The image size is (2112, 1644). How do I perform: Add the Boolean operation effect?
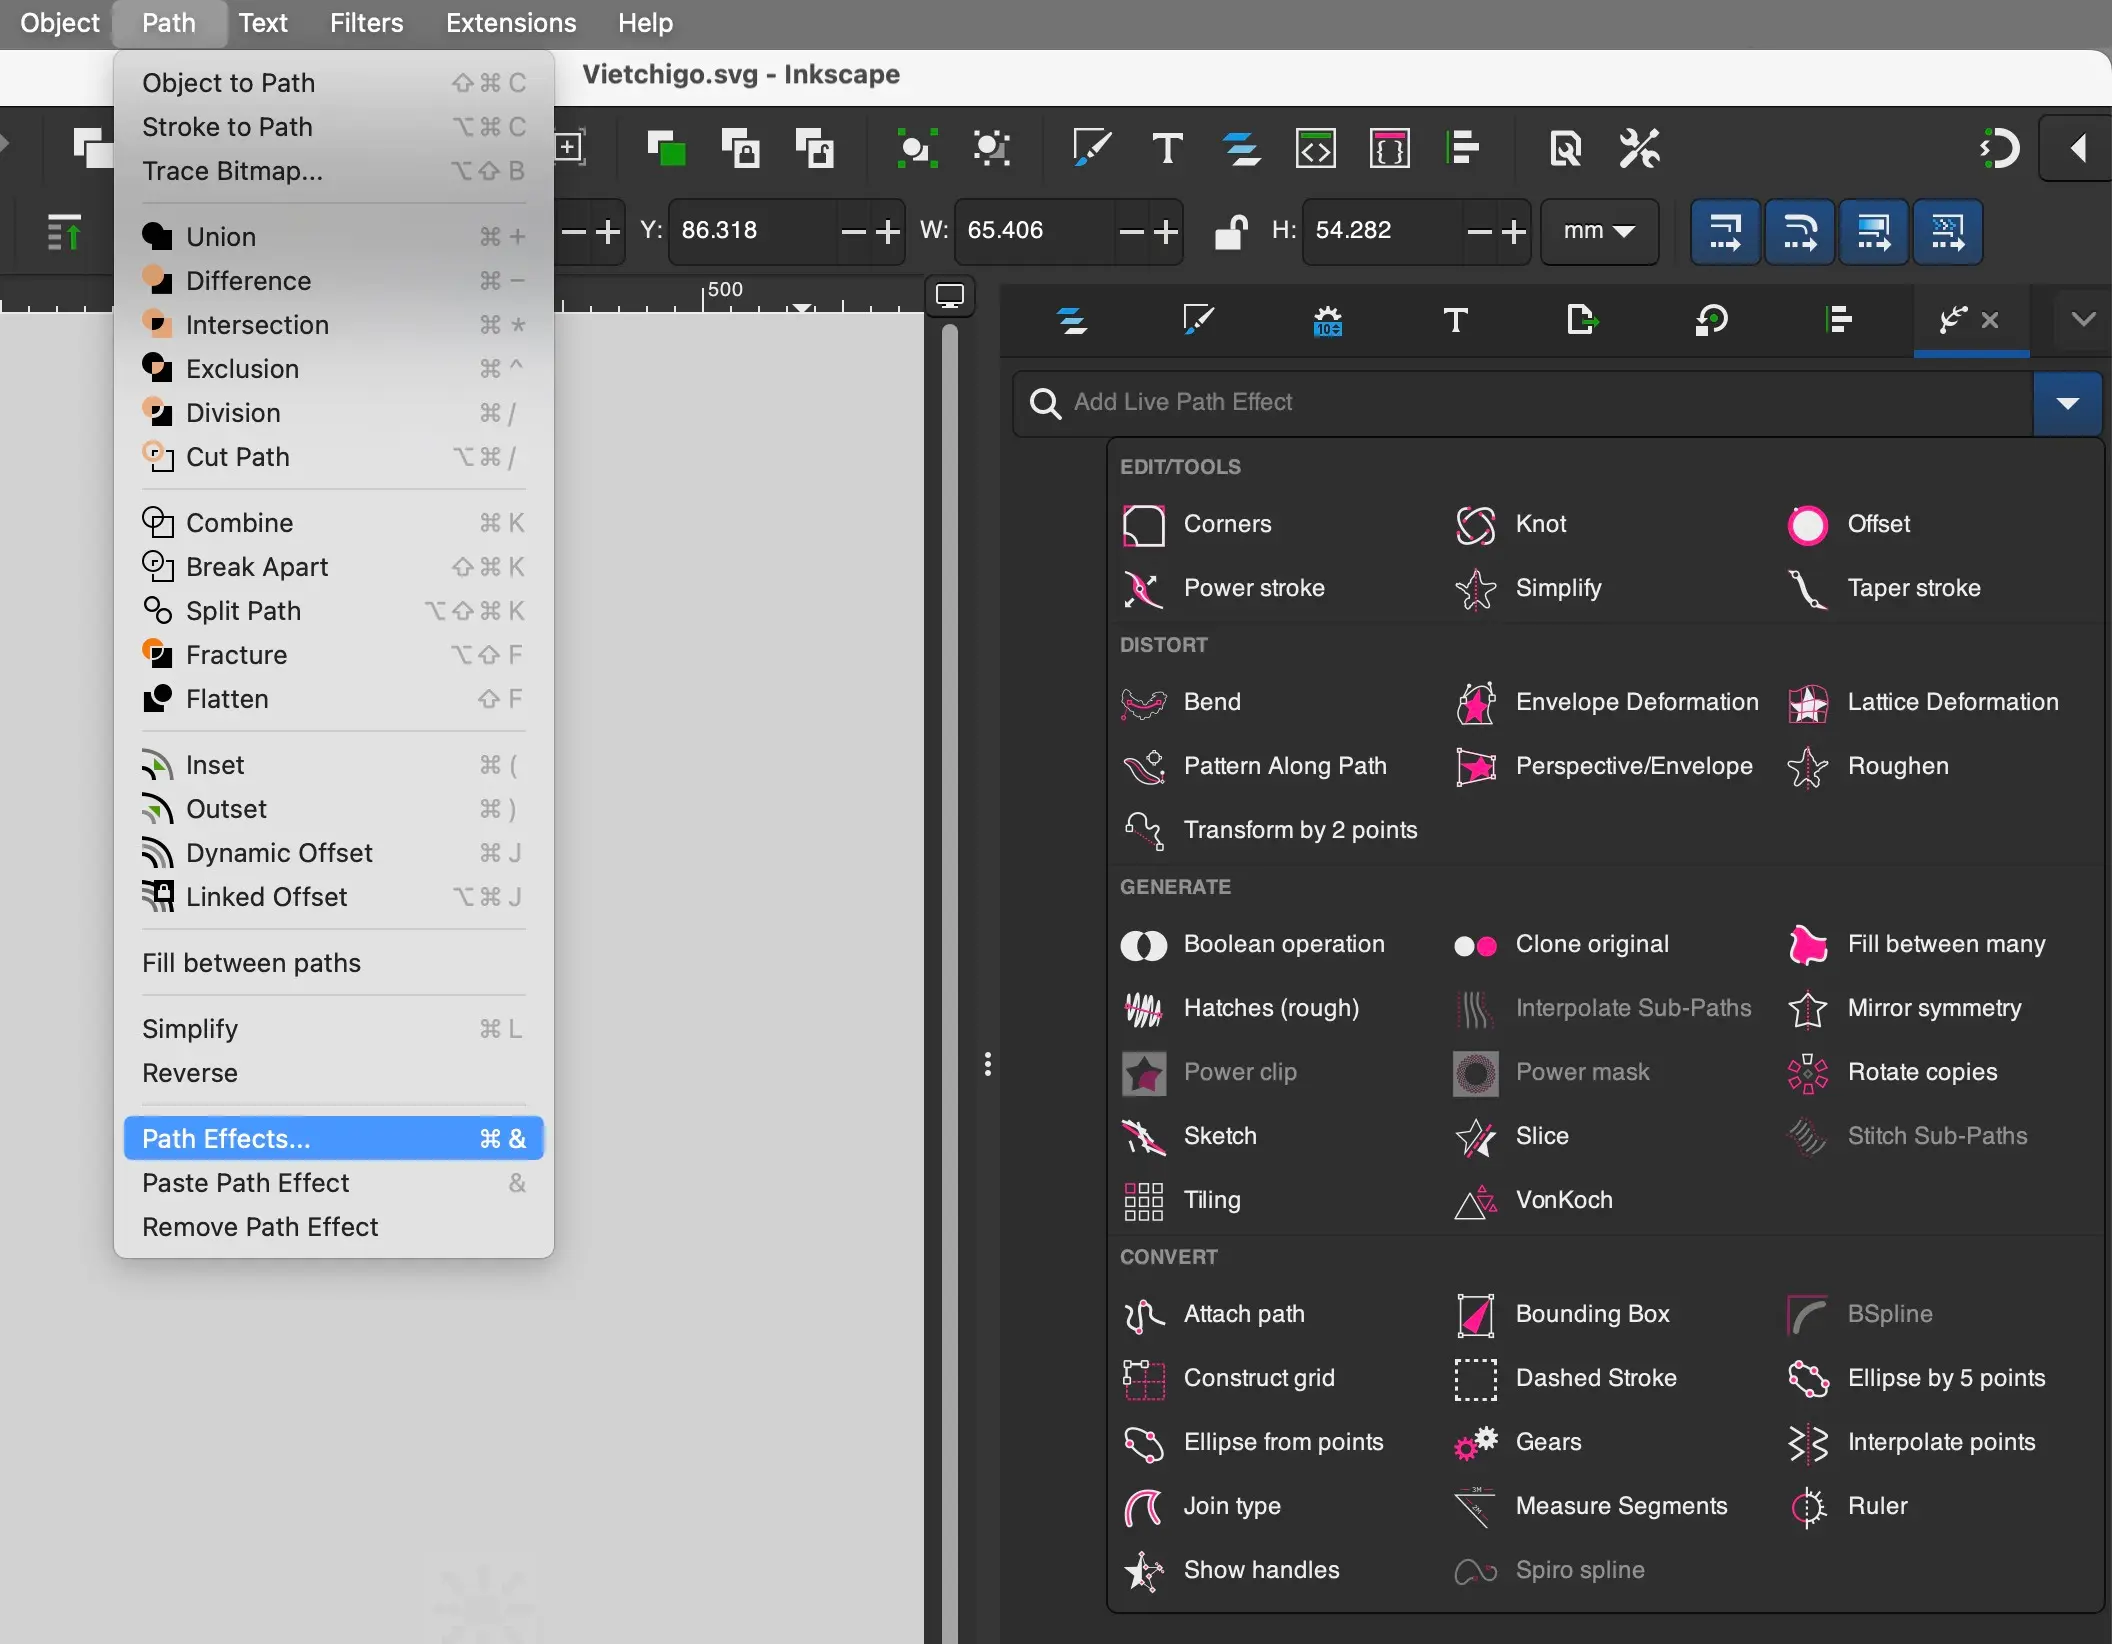tap(1283, 943)
